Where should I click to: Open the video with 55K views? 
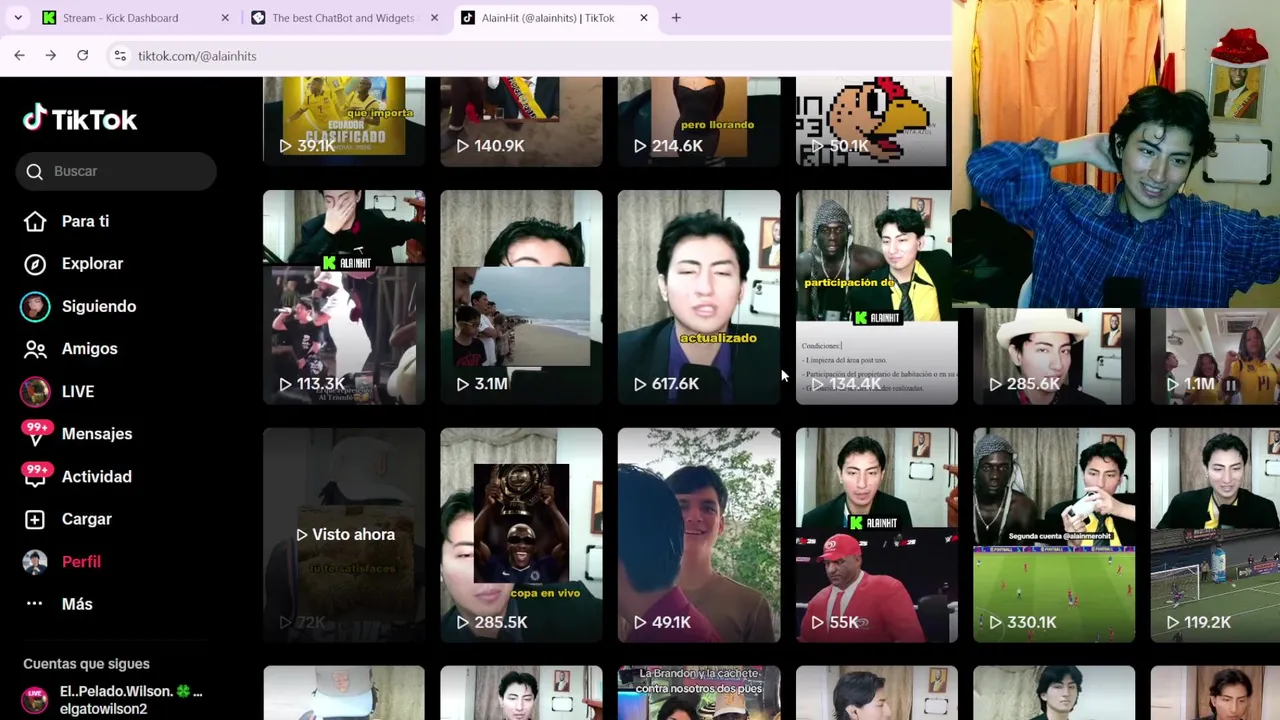pos(876,535)
